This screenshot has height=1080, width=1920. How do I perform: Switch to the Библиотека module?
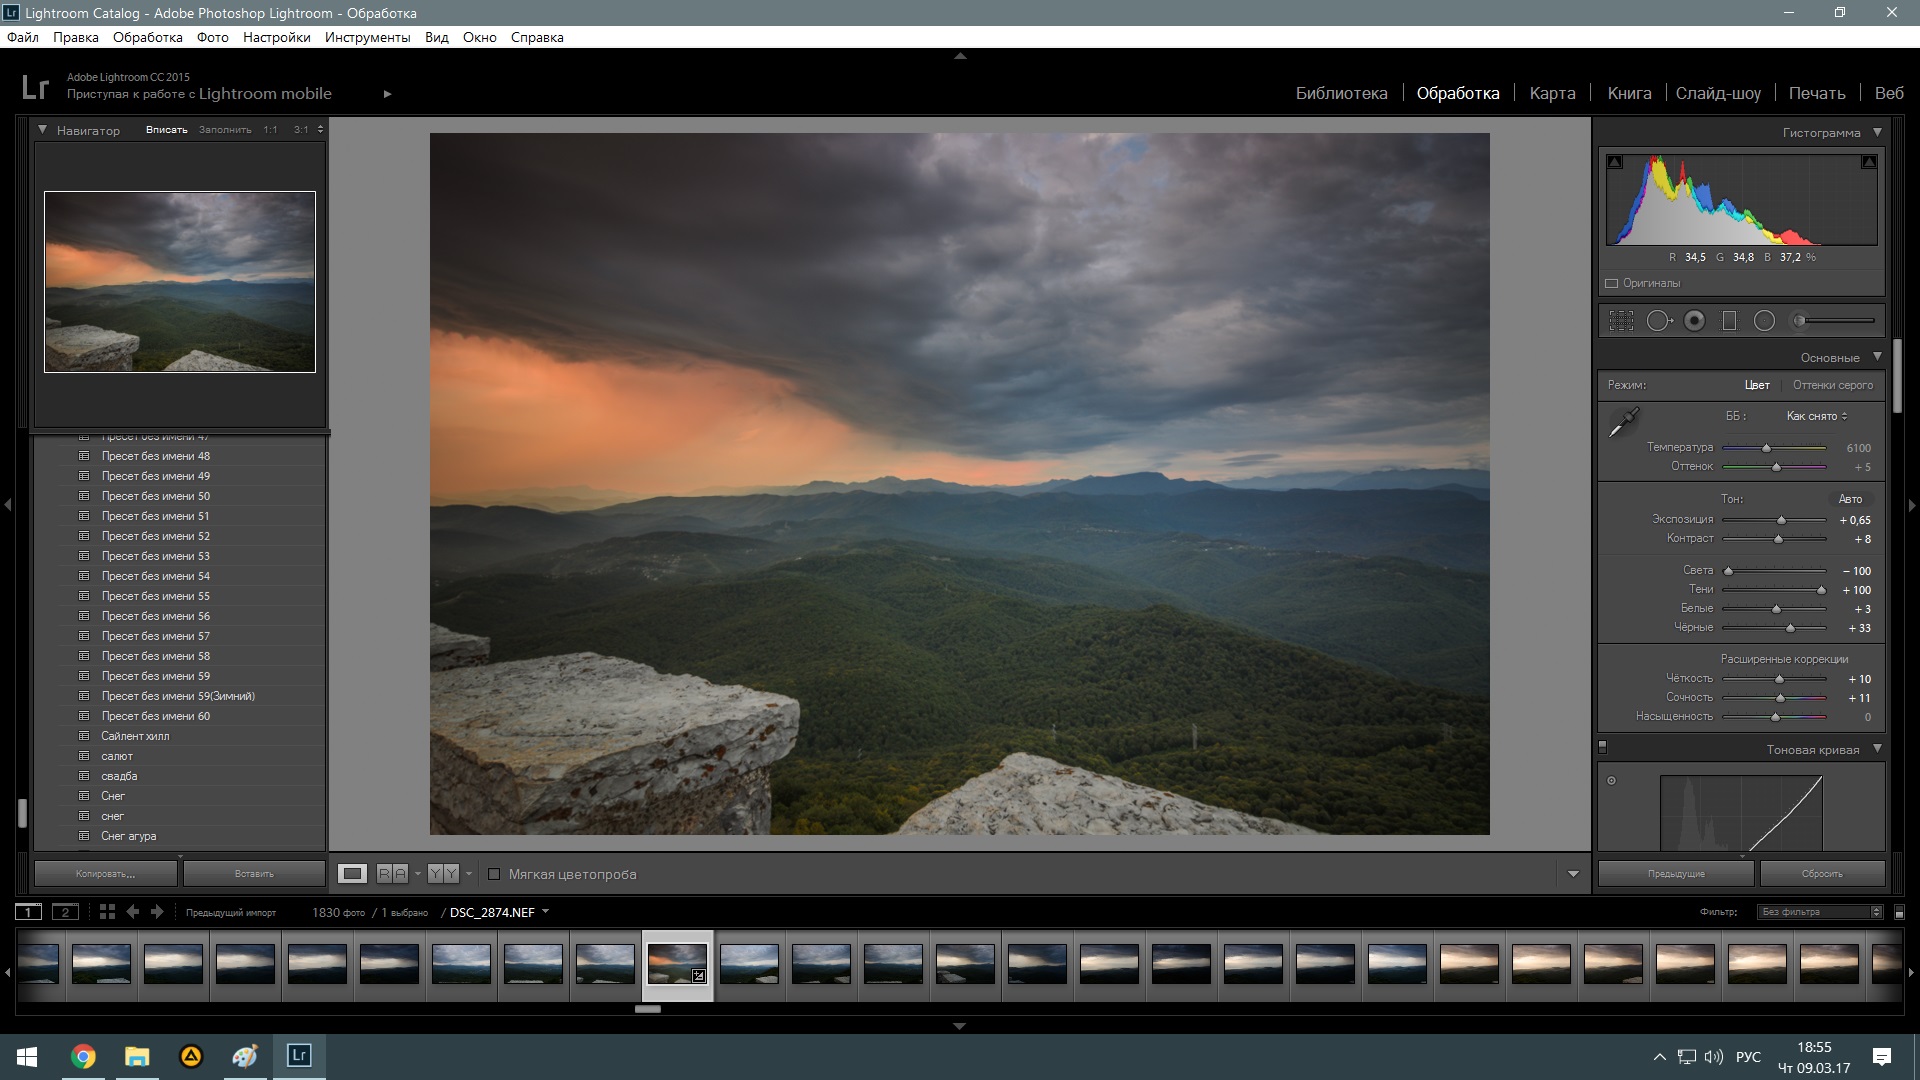pos(1341,93)
